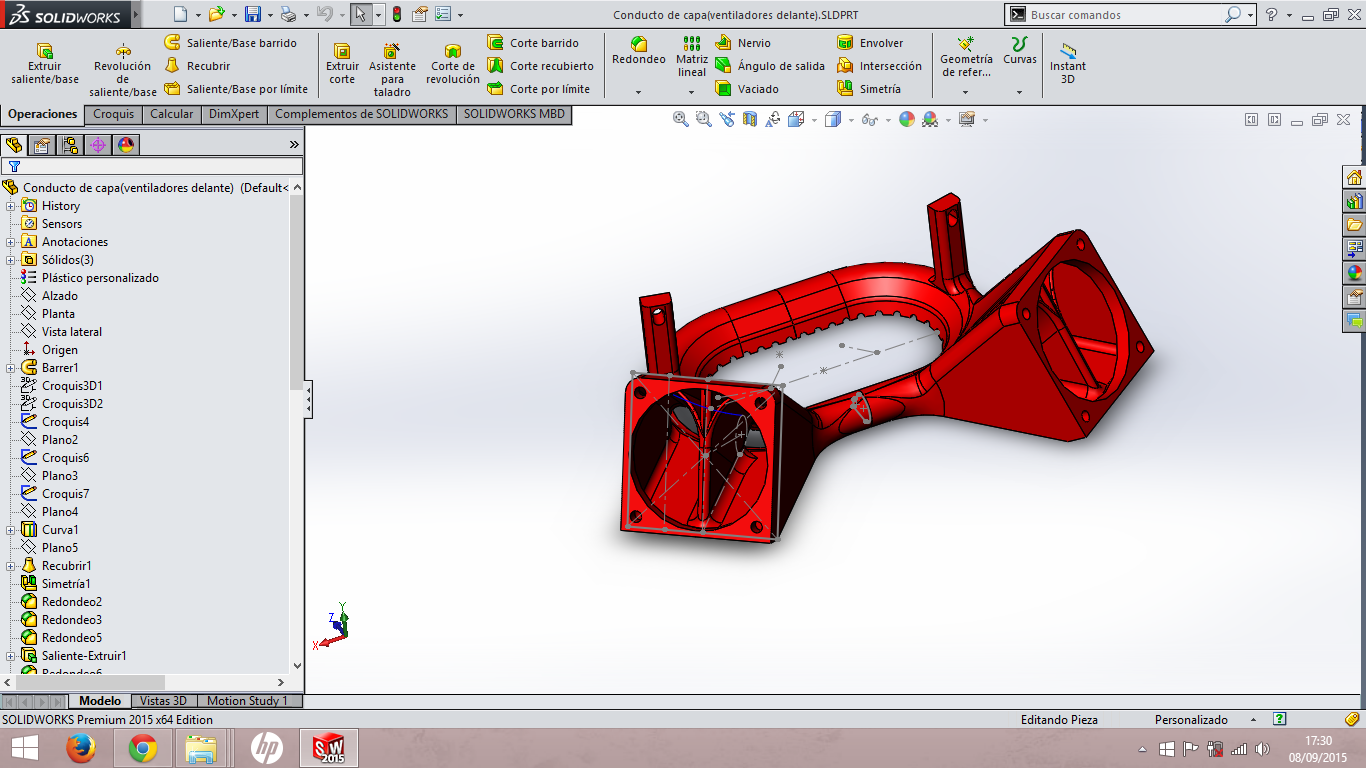Select Corte de revolución tool
The image size is (1366, 768).
click(x=453, y=65)
